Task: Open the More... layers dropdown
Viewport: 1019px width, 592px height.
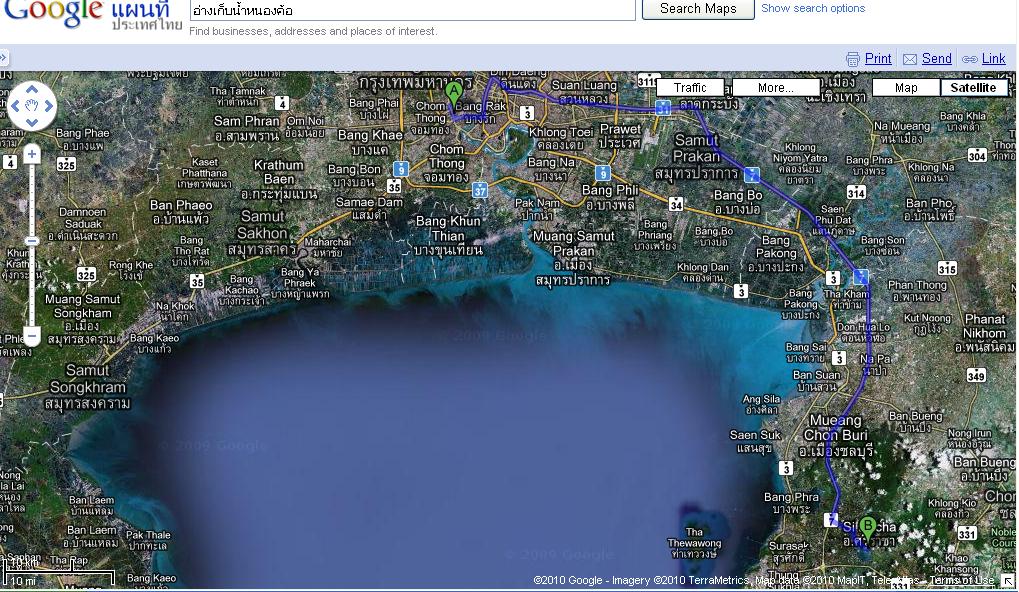Action: 776,88
